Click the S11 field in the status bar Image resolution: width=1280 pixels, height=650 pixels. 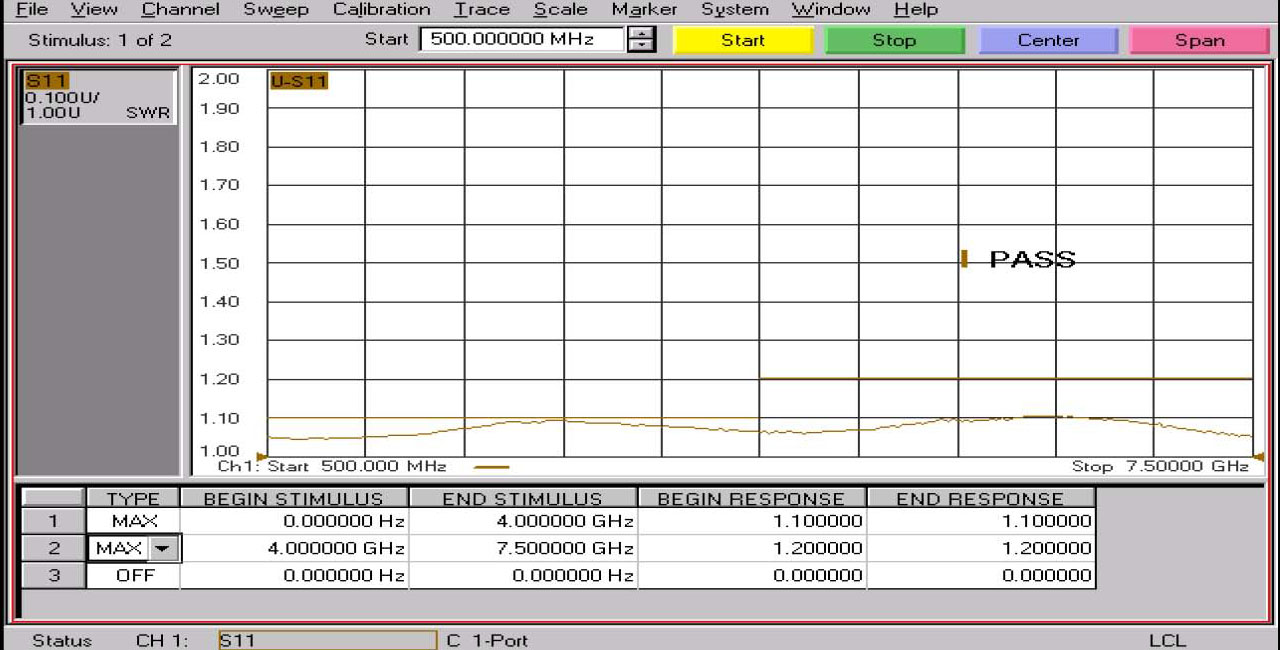tap(327, 640)
